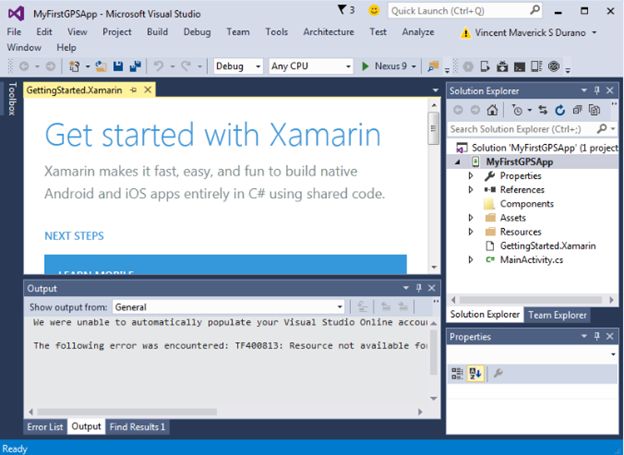Click the NEXT STEPS link
This screenshot has width=624, height=455.
pos(74,236)
